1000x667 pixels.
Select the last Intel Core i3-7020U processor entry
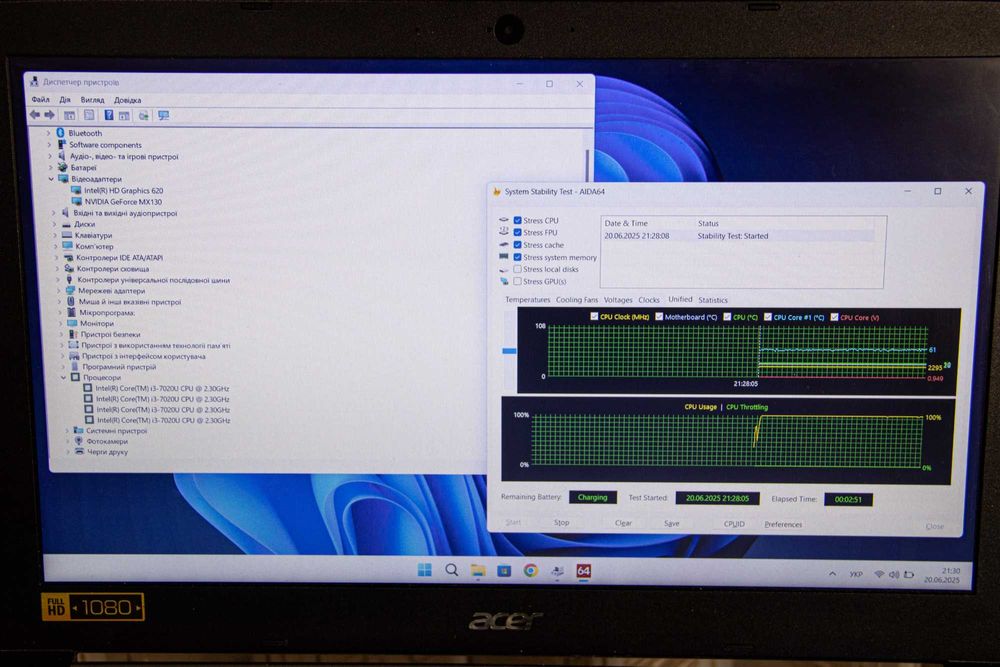point(158,420)
